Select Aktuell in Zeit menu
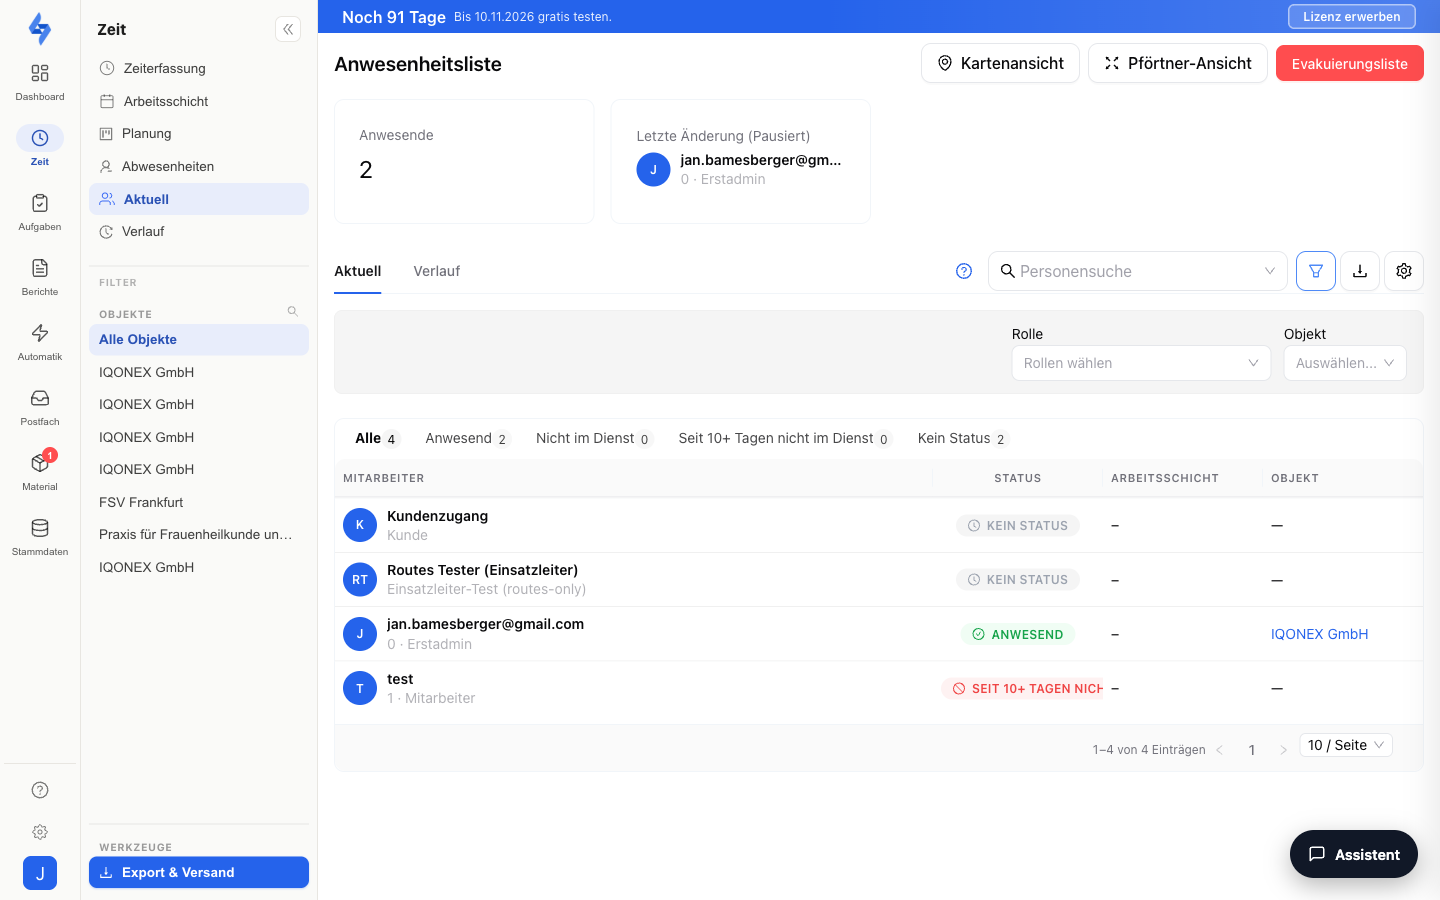This screenshot has height=900, width=1440. click(x=199, y=199)
